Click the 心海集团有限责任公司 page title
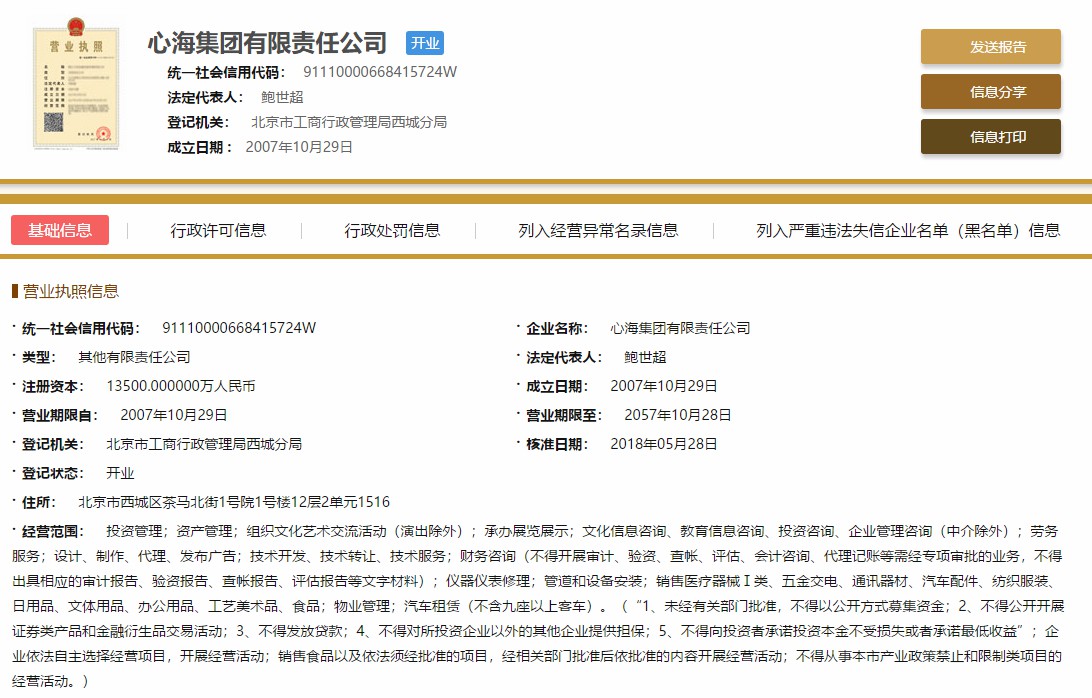Image resolution: width=1092 pixels, height=698 pixels. click(267, 43)
